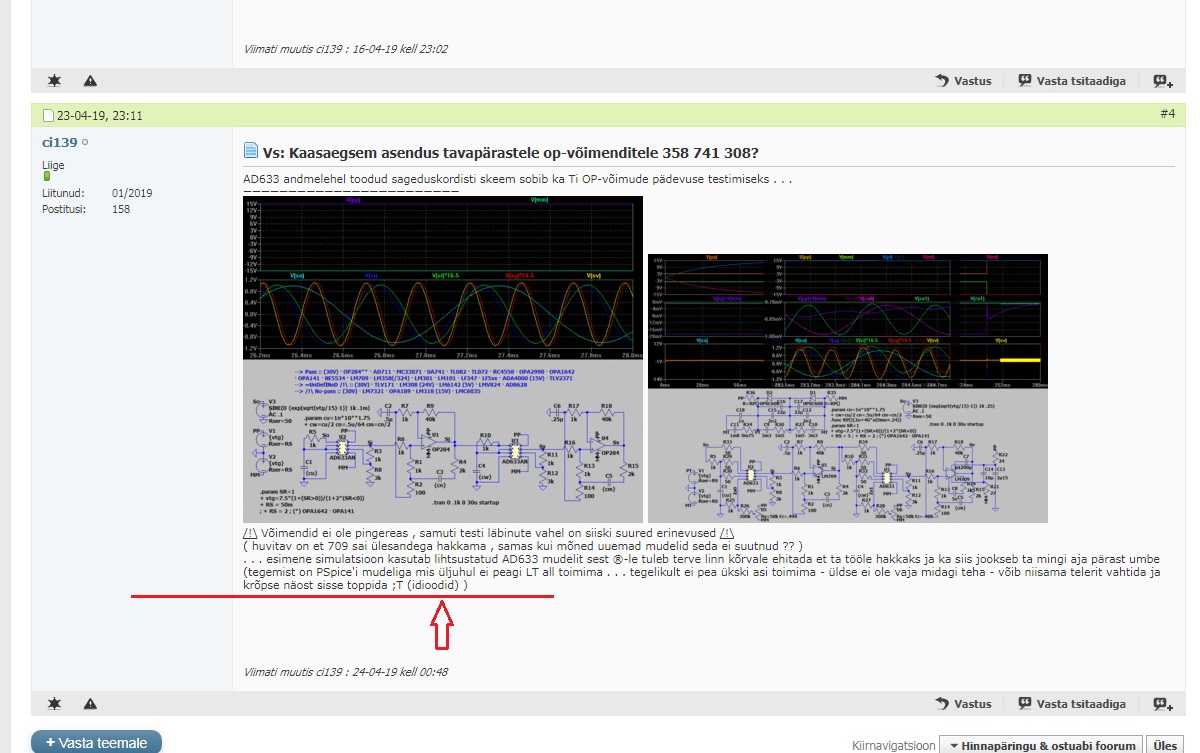Click the offline status circle beside ci139
1200x753 pixels.
(85, 143)
